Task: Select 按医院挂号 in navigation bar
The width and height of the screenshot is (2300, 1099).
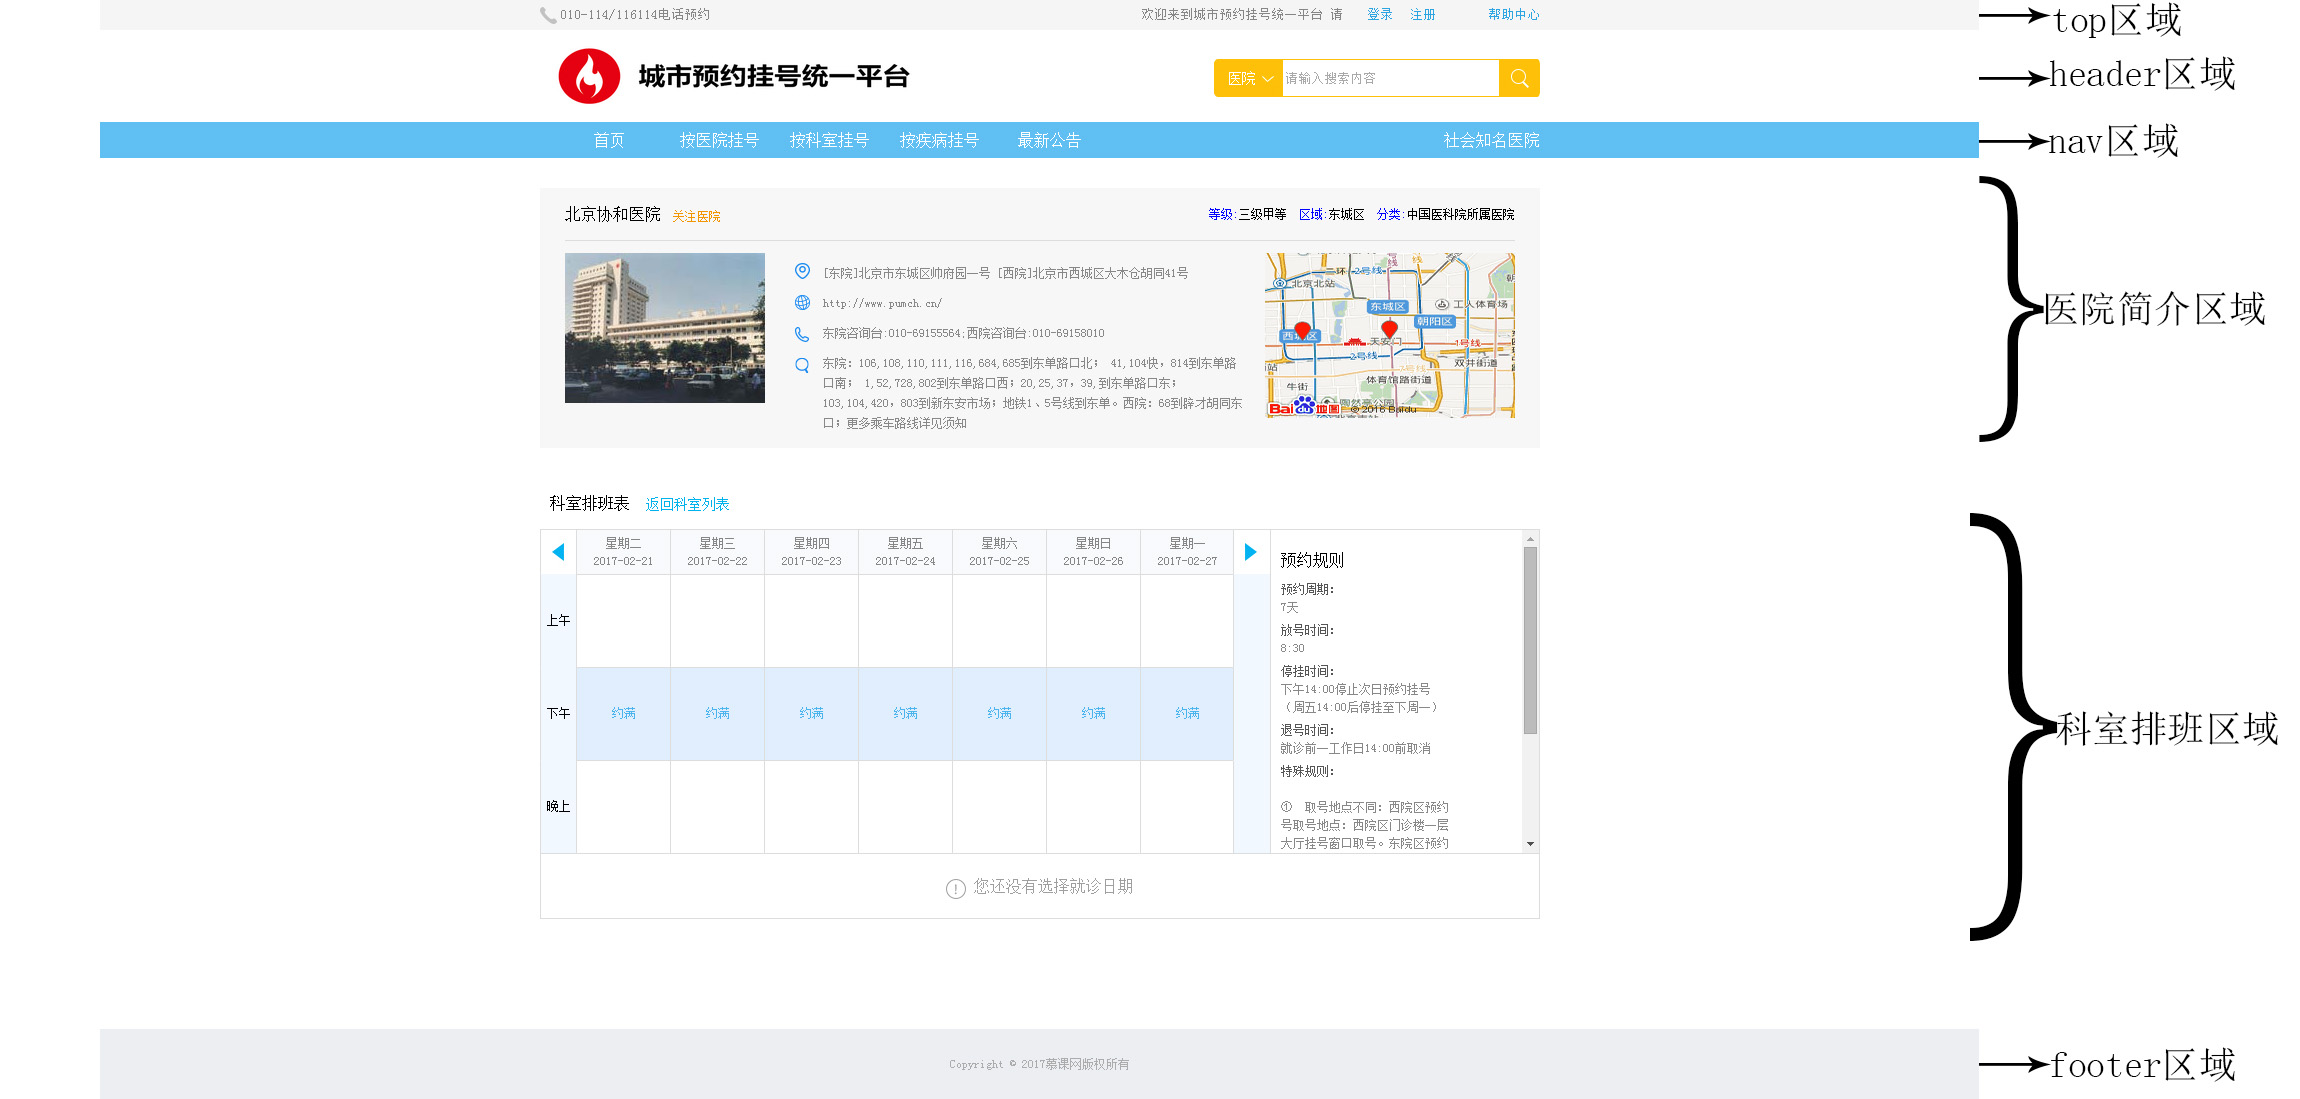Action: 719,140
